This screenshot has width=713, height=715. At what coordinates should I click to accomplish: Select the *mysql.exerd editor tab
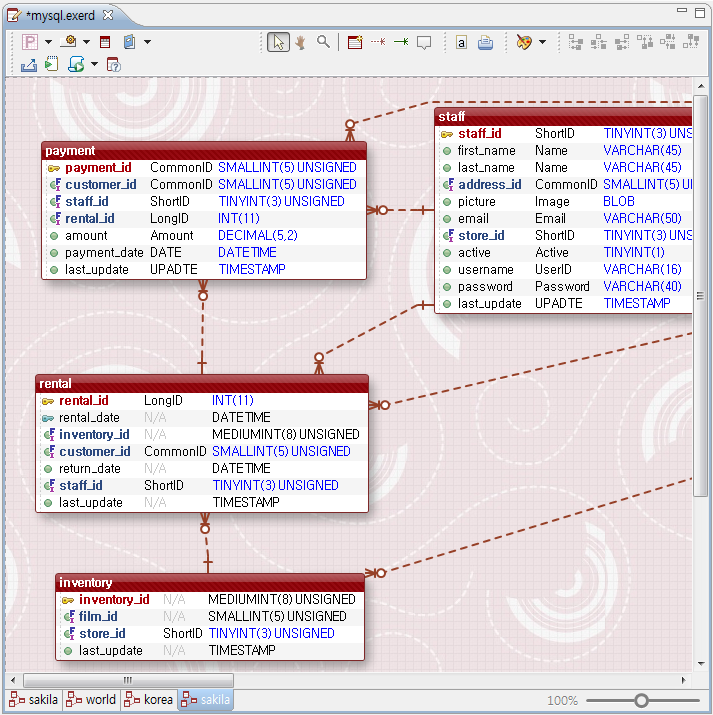[x=60, y=16]
